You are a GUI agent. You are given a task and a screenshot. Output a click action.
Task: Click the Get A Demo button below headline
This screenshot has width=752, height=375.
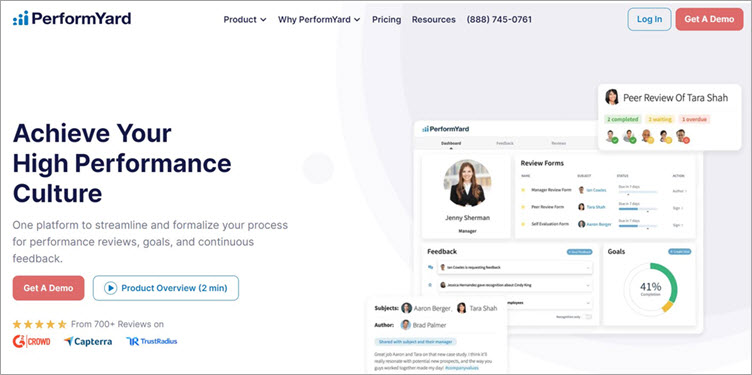pyautogui.click(x=48, y=288)
